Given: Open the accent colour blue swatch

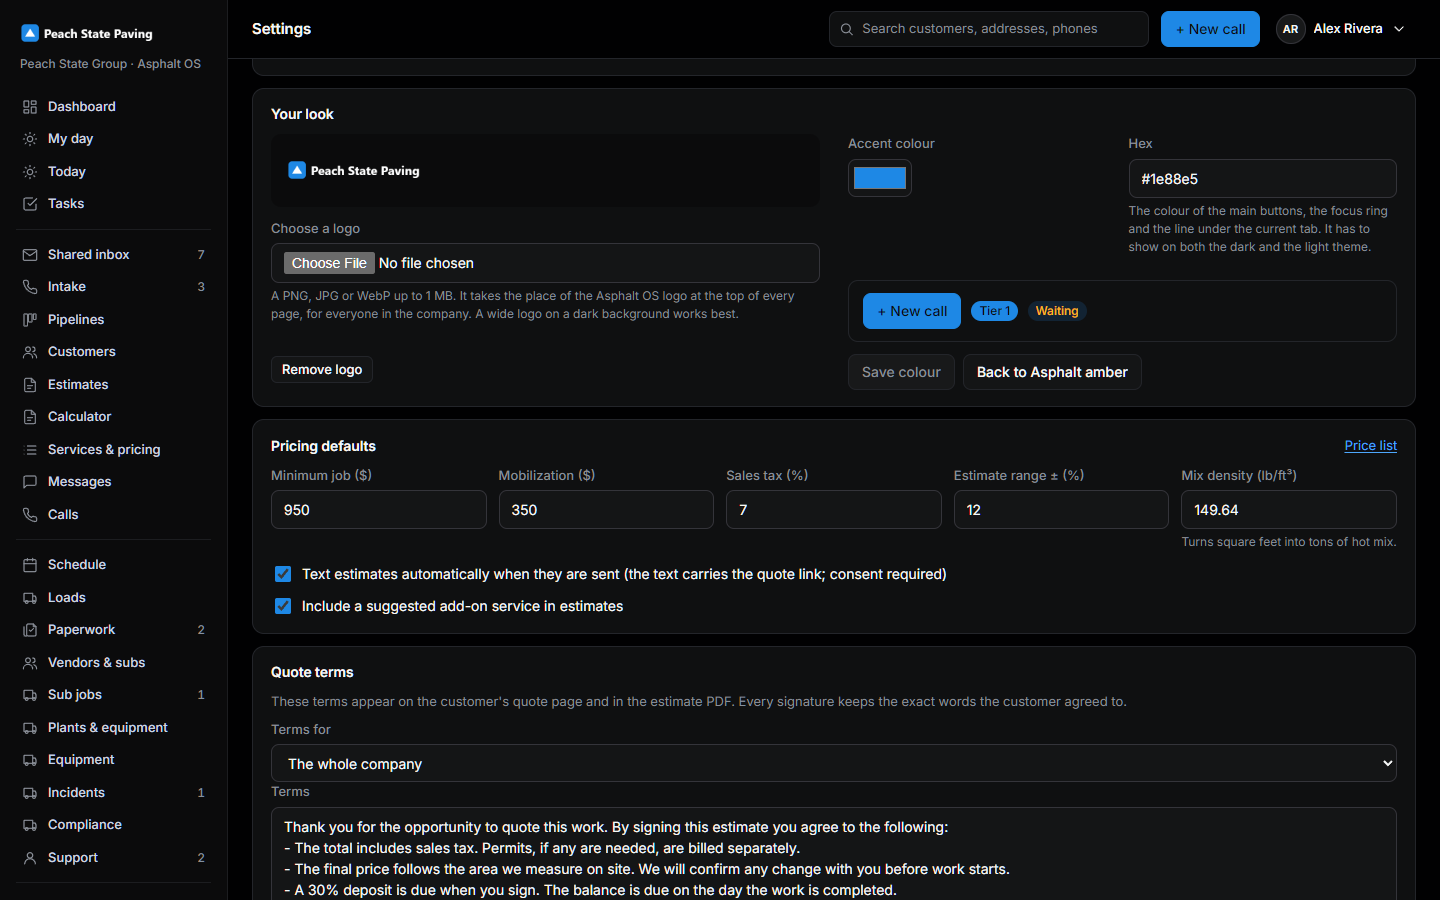Looking at the screenshot, I should tap(880, 179).
